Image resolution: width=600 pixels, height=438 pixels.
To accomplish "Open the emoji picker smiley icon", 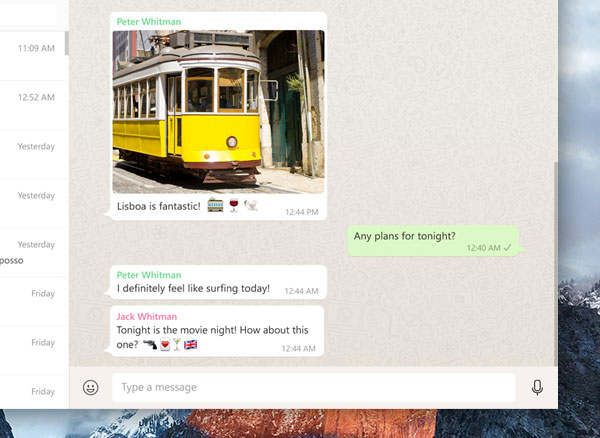I will [91, 388].
